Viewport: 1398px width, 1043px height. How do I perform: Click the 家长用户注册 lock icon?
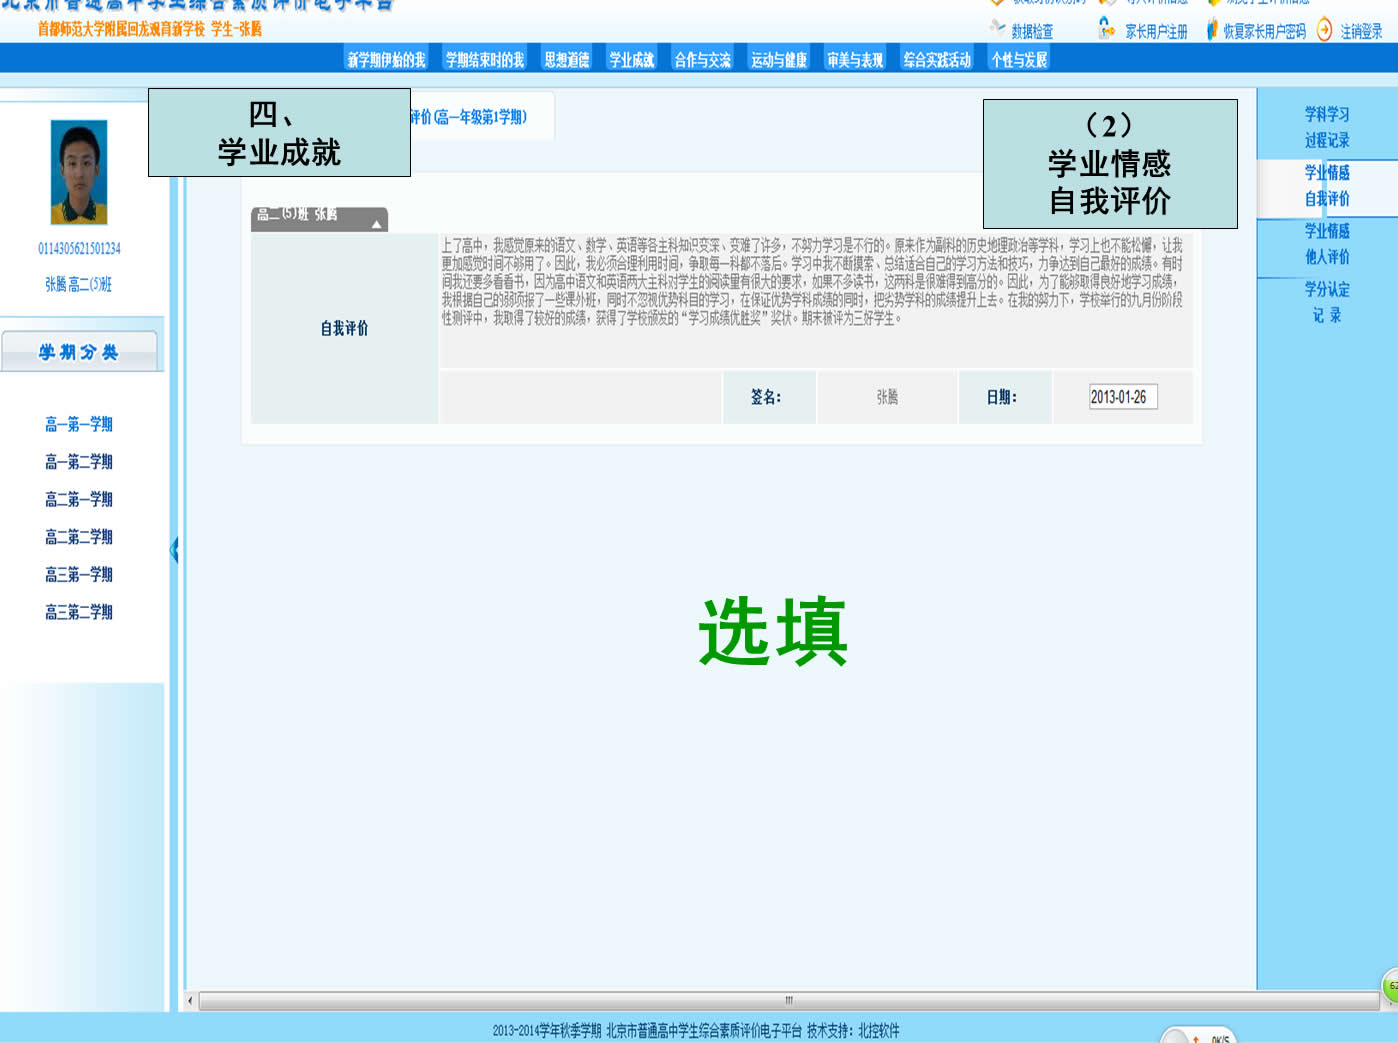click(x=1106, y=28)
